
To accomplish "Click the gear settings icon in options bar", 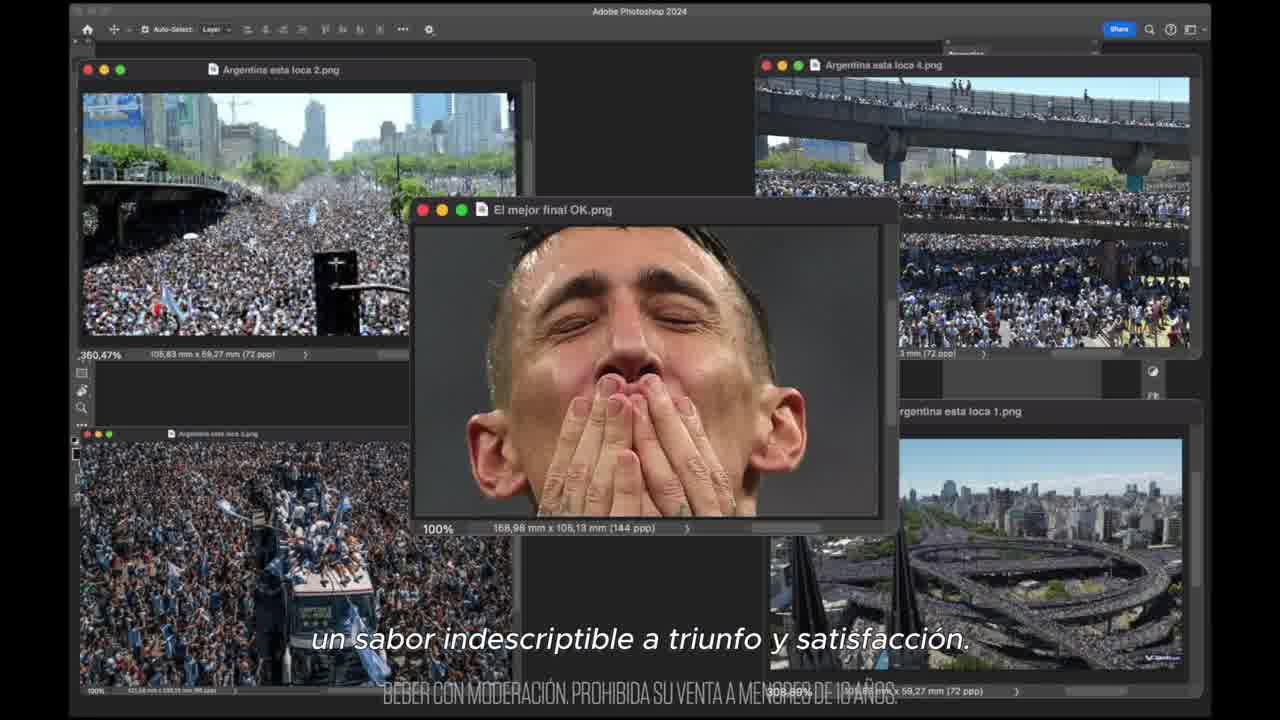I will coord(429,30).
